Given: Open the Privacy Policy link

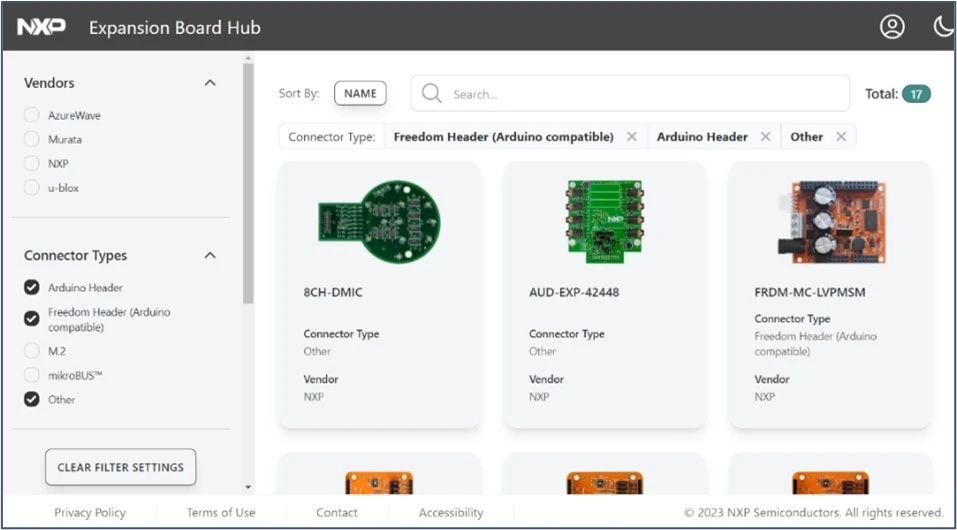Looking at the screenshot, I should (90, 512).
